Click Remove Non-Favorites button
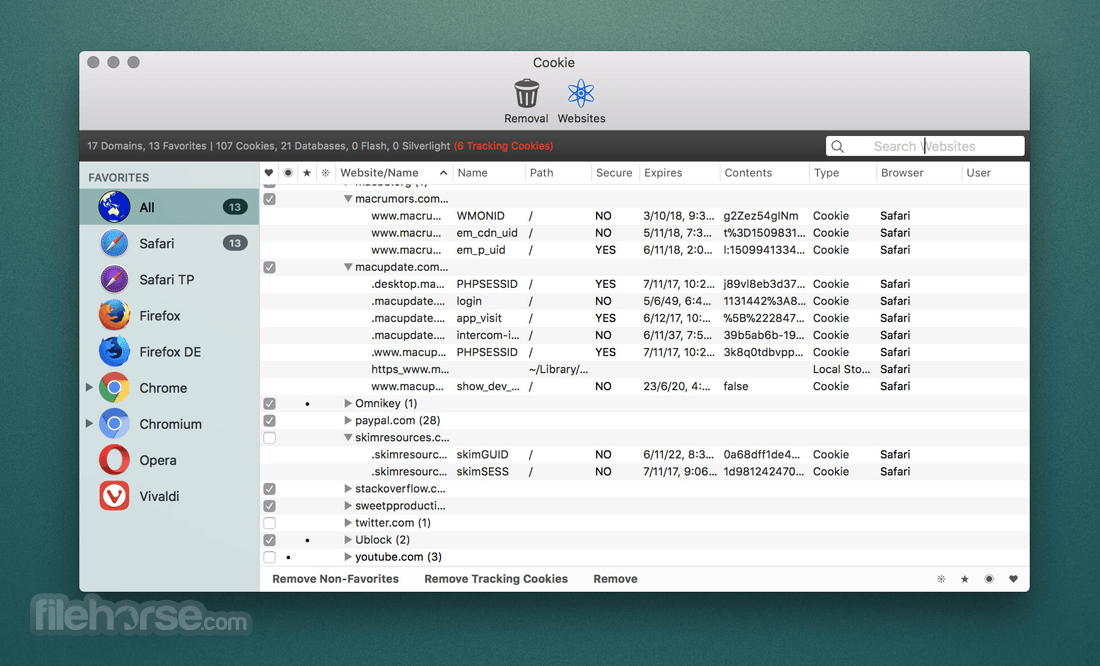The width and height of the screenshot is (1100, 666). pos(335,579)
